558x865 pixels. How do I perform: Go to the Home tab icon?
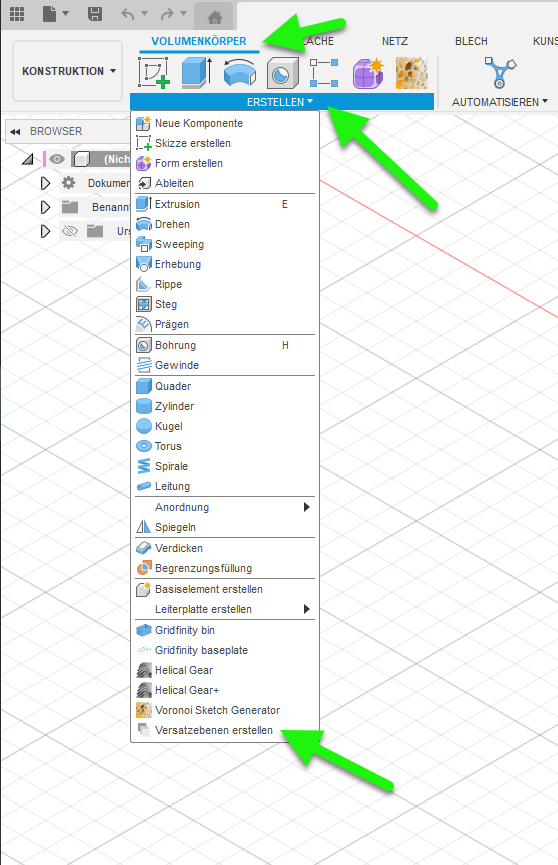coord(215,18)
